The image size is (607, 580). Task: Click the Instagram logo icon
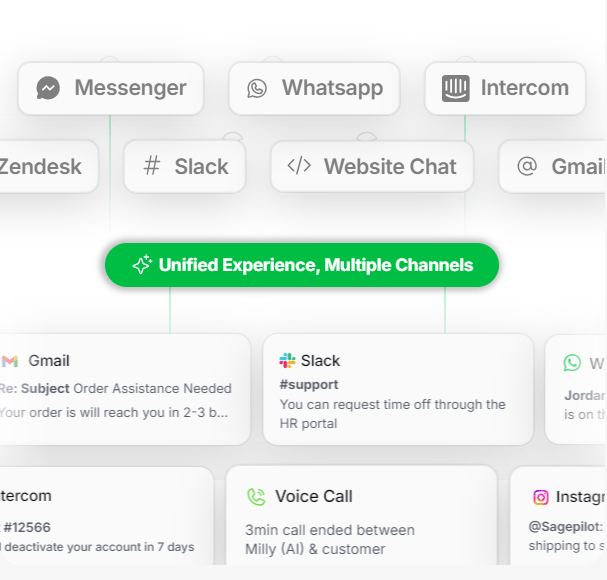[541, 496]
